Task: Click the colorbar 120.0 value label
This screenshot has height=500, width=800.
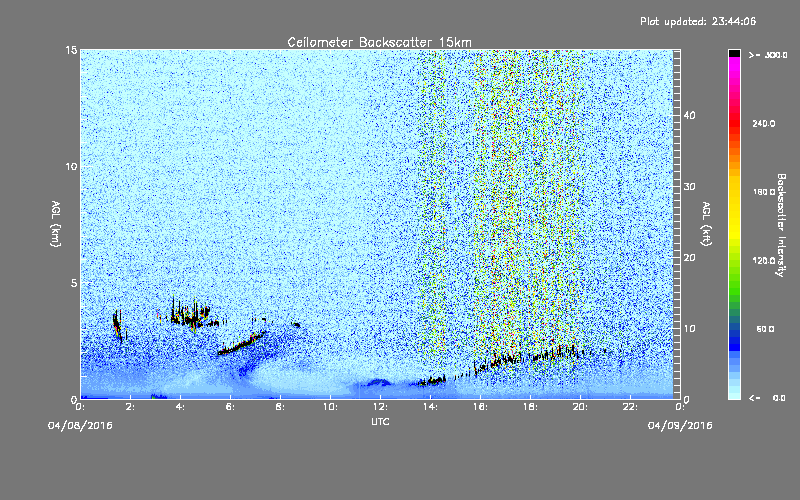Action: pyautogui.click(x=764, y=261)
